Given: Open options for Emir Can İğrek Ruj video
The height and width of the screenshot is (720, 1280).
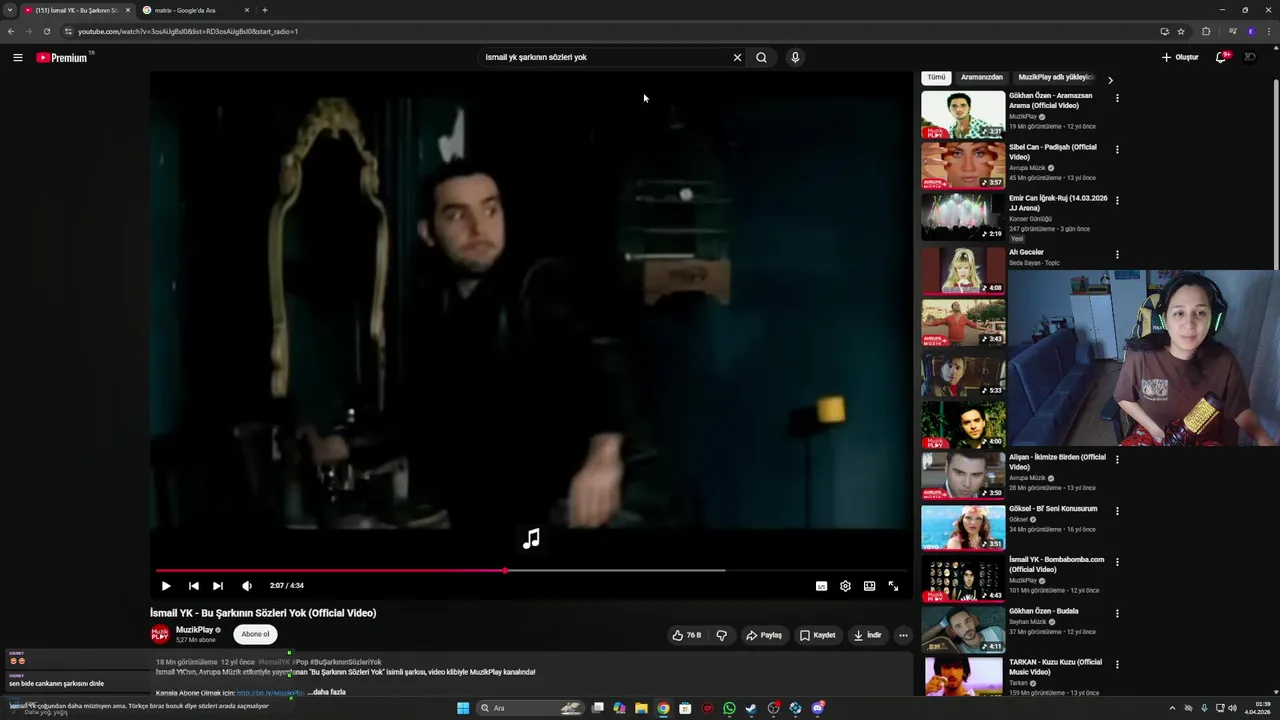Looking at the screenshot, I should (x=1117, y=200).
